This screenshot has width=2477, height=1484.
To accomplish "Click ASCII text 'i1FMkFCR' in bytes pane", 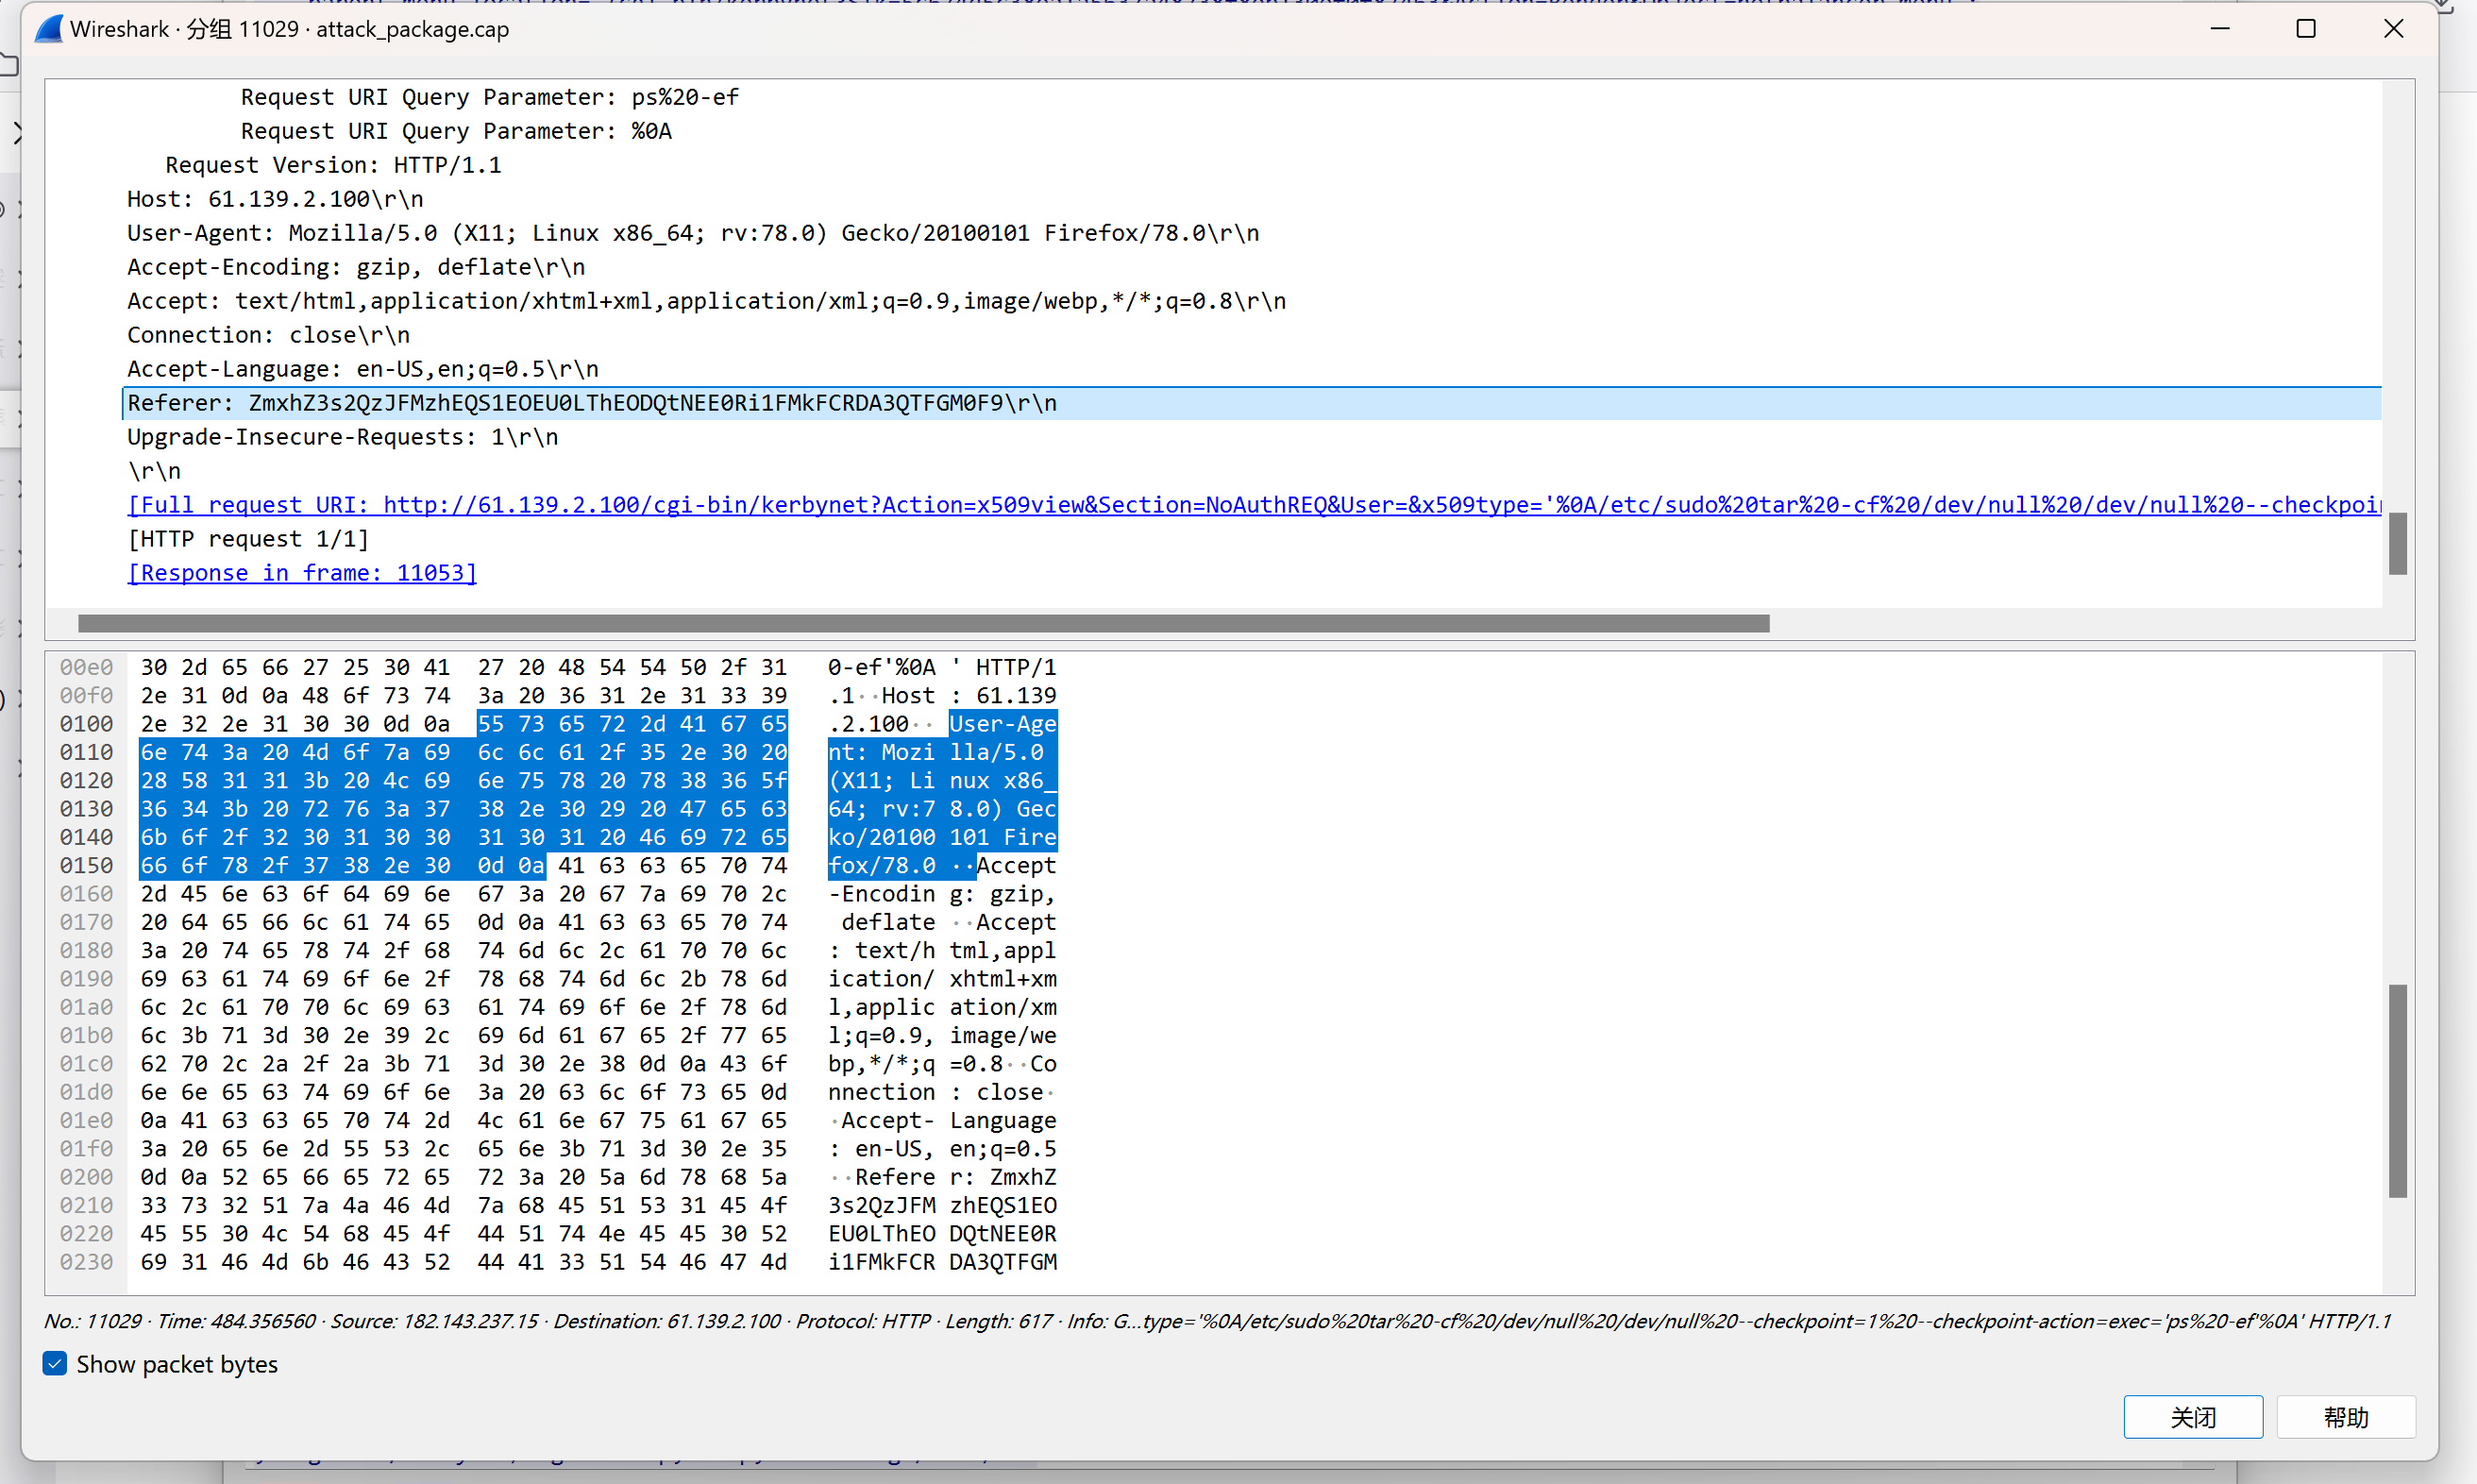I will pyautogui.click(x=881, y=1261).
